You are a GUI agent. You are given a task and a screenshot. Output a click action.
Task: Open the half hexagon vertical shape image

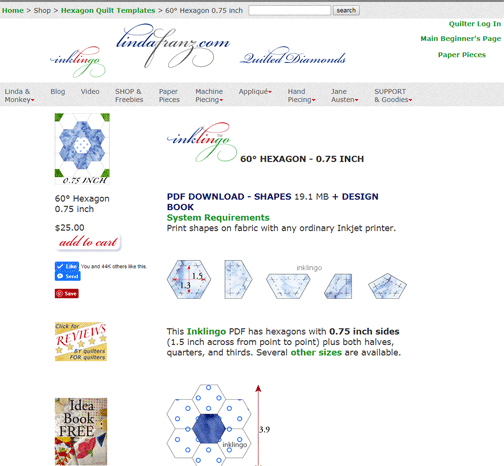point(238,279)
